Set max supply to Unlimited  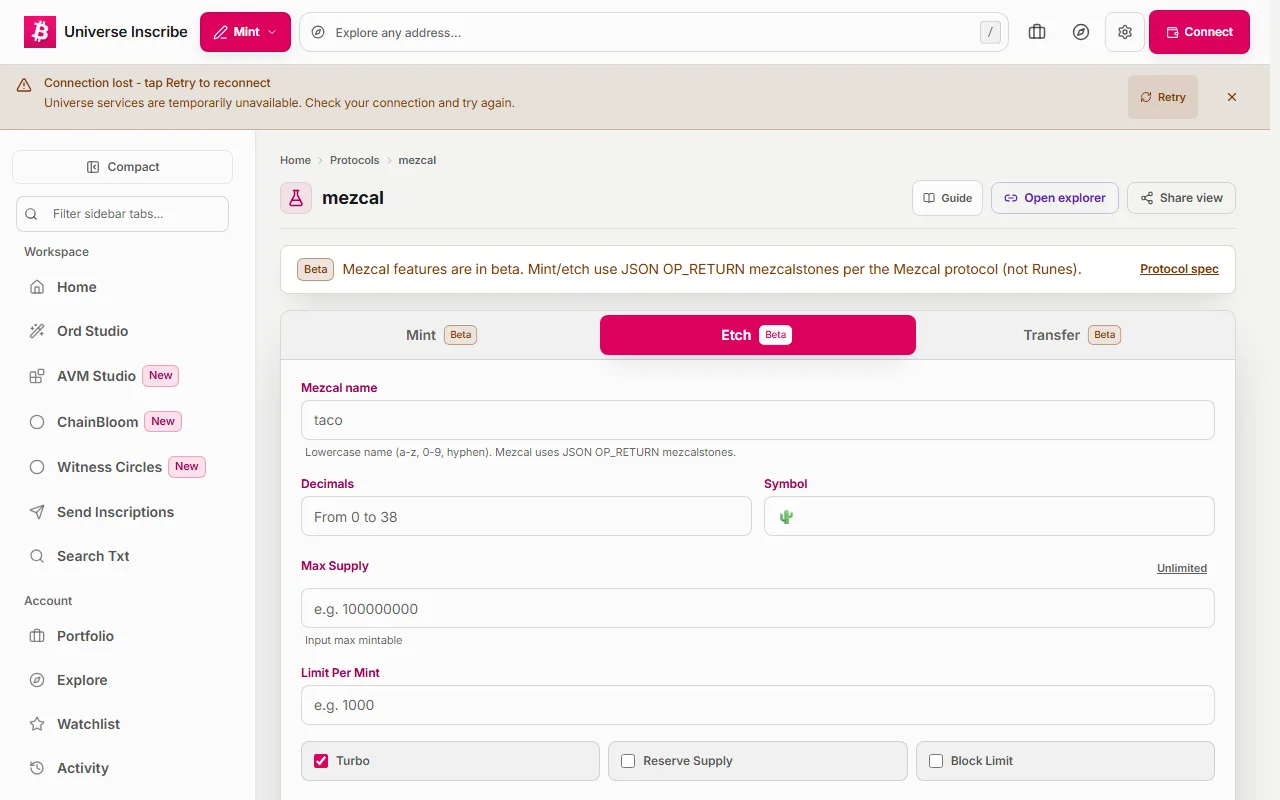click(x=1182, y=568)
